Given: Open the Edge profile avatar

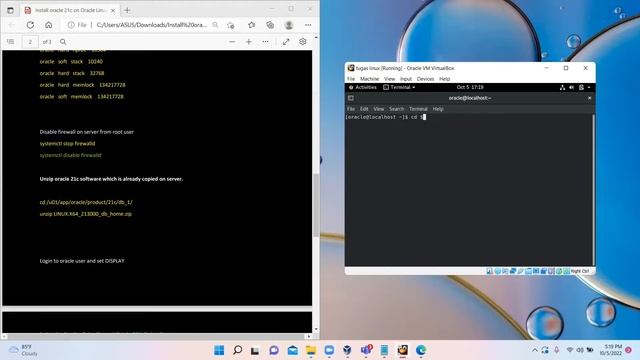Looking at the screenshot, I should tap(289, 25).
